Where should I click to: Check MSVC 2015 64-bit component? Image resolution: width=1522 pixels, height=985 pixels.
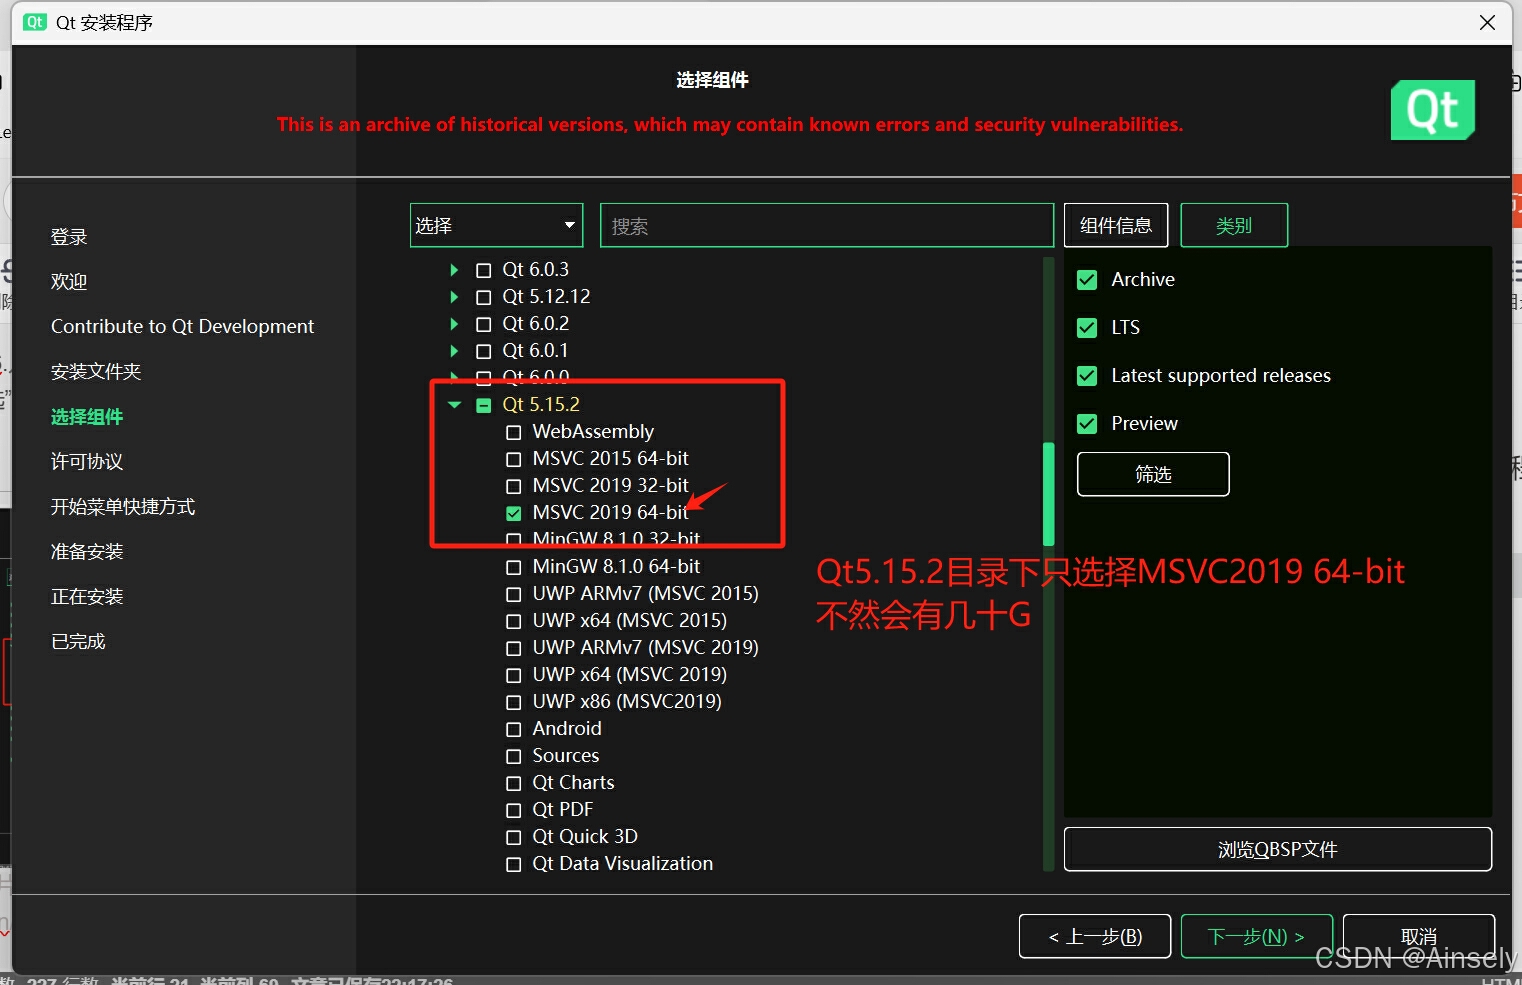(x=514, y=459)
